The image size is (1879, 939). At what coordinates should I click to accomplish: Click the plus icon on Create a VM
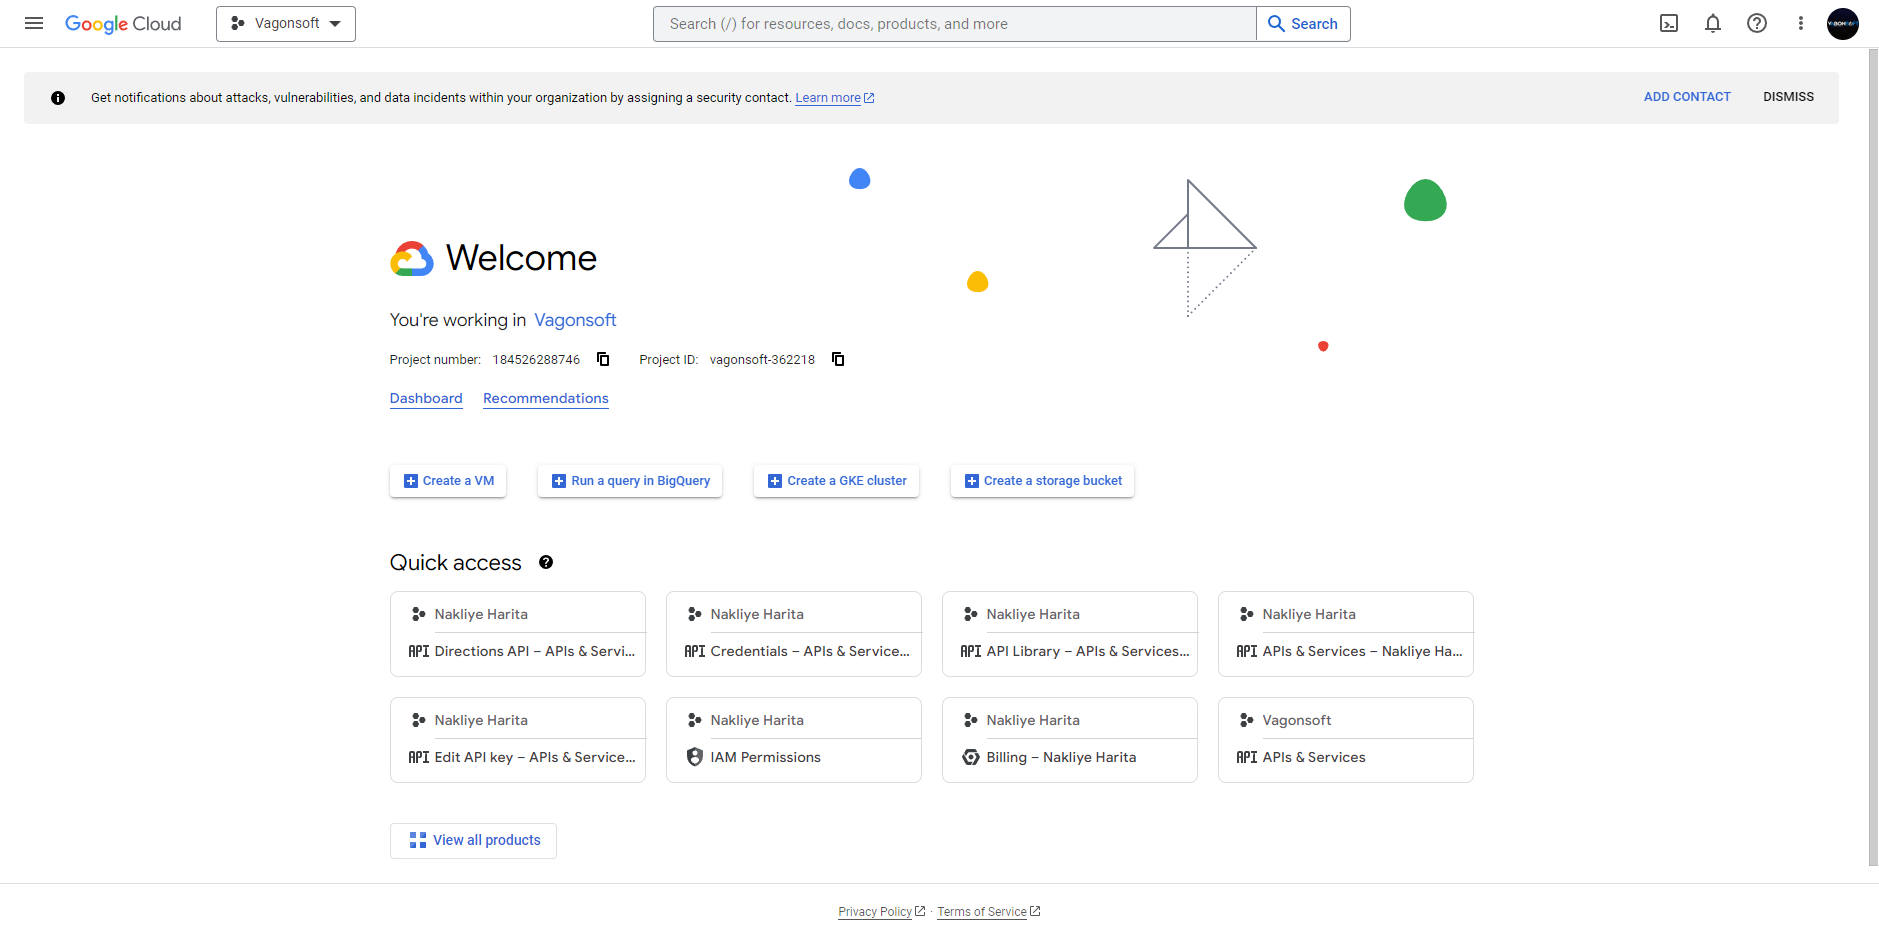click(410, 481)
